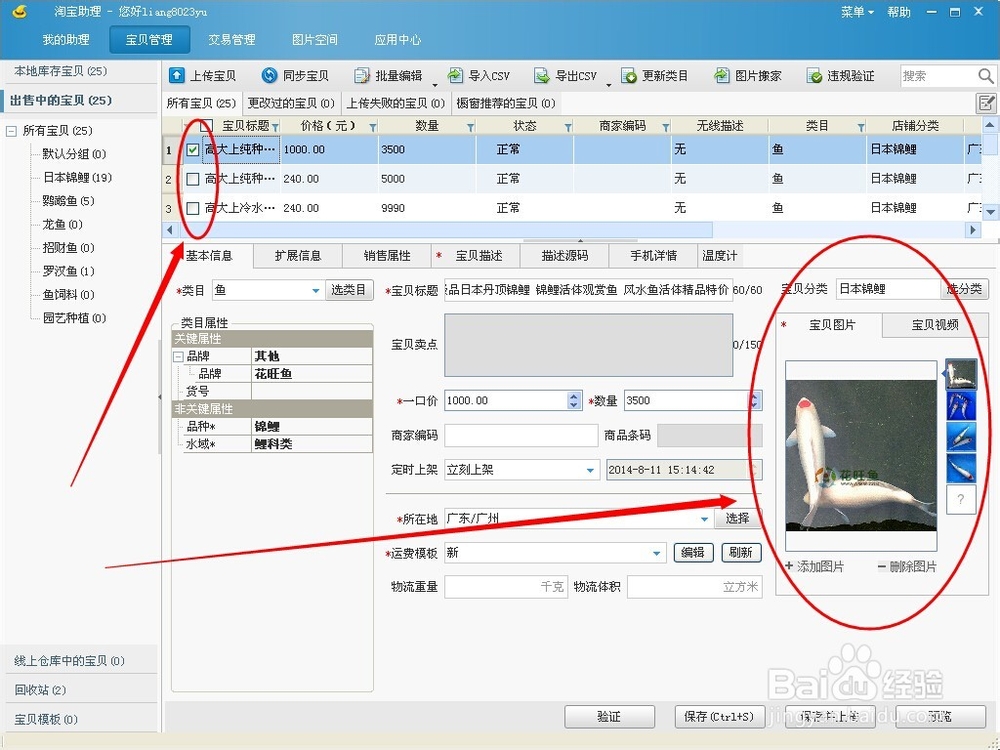This screenshot has height=750, width=1000.
Task: Click the 同步宝贝 sync icon
Action: click(x=270, y=75)
